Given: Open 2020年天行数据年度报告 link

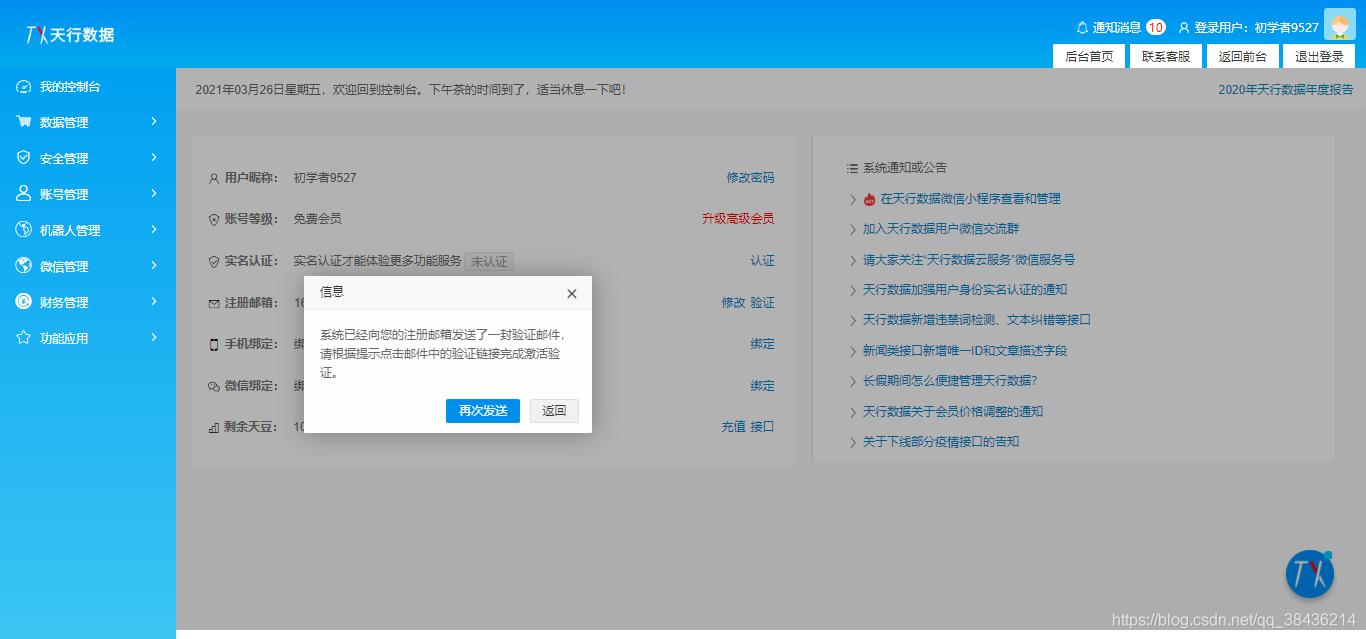Looking at the screenshot, I should [x=1286, y=90].
